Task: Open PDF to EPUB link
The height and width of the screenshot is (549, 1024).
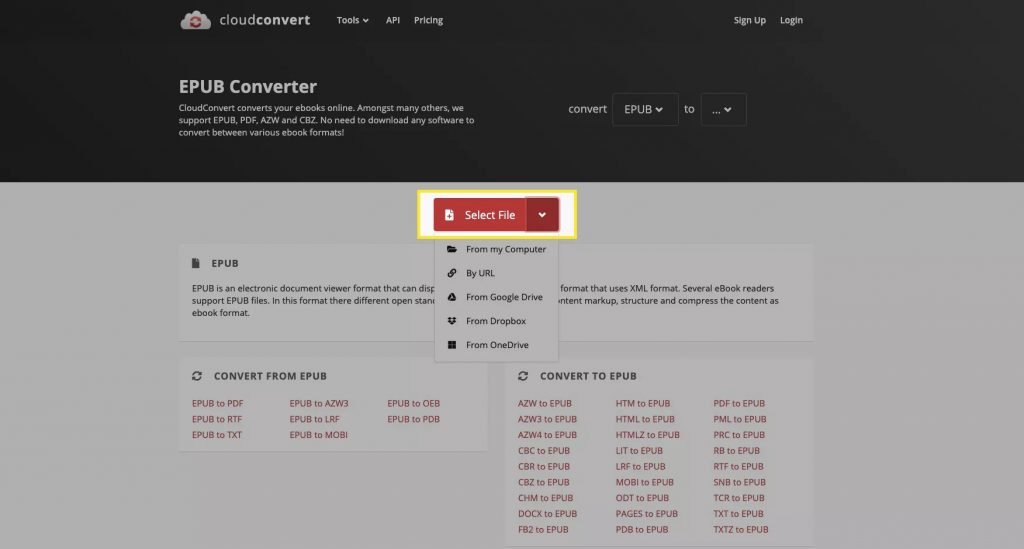Action: 739,403
